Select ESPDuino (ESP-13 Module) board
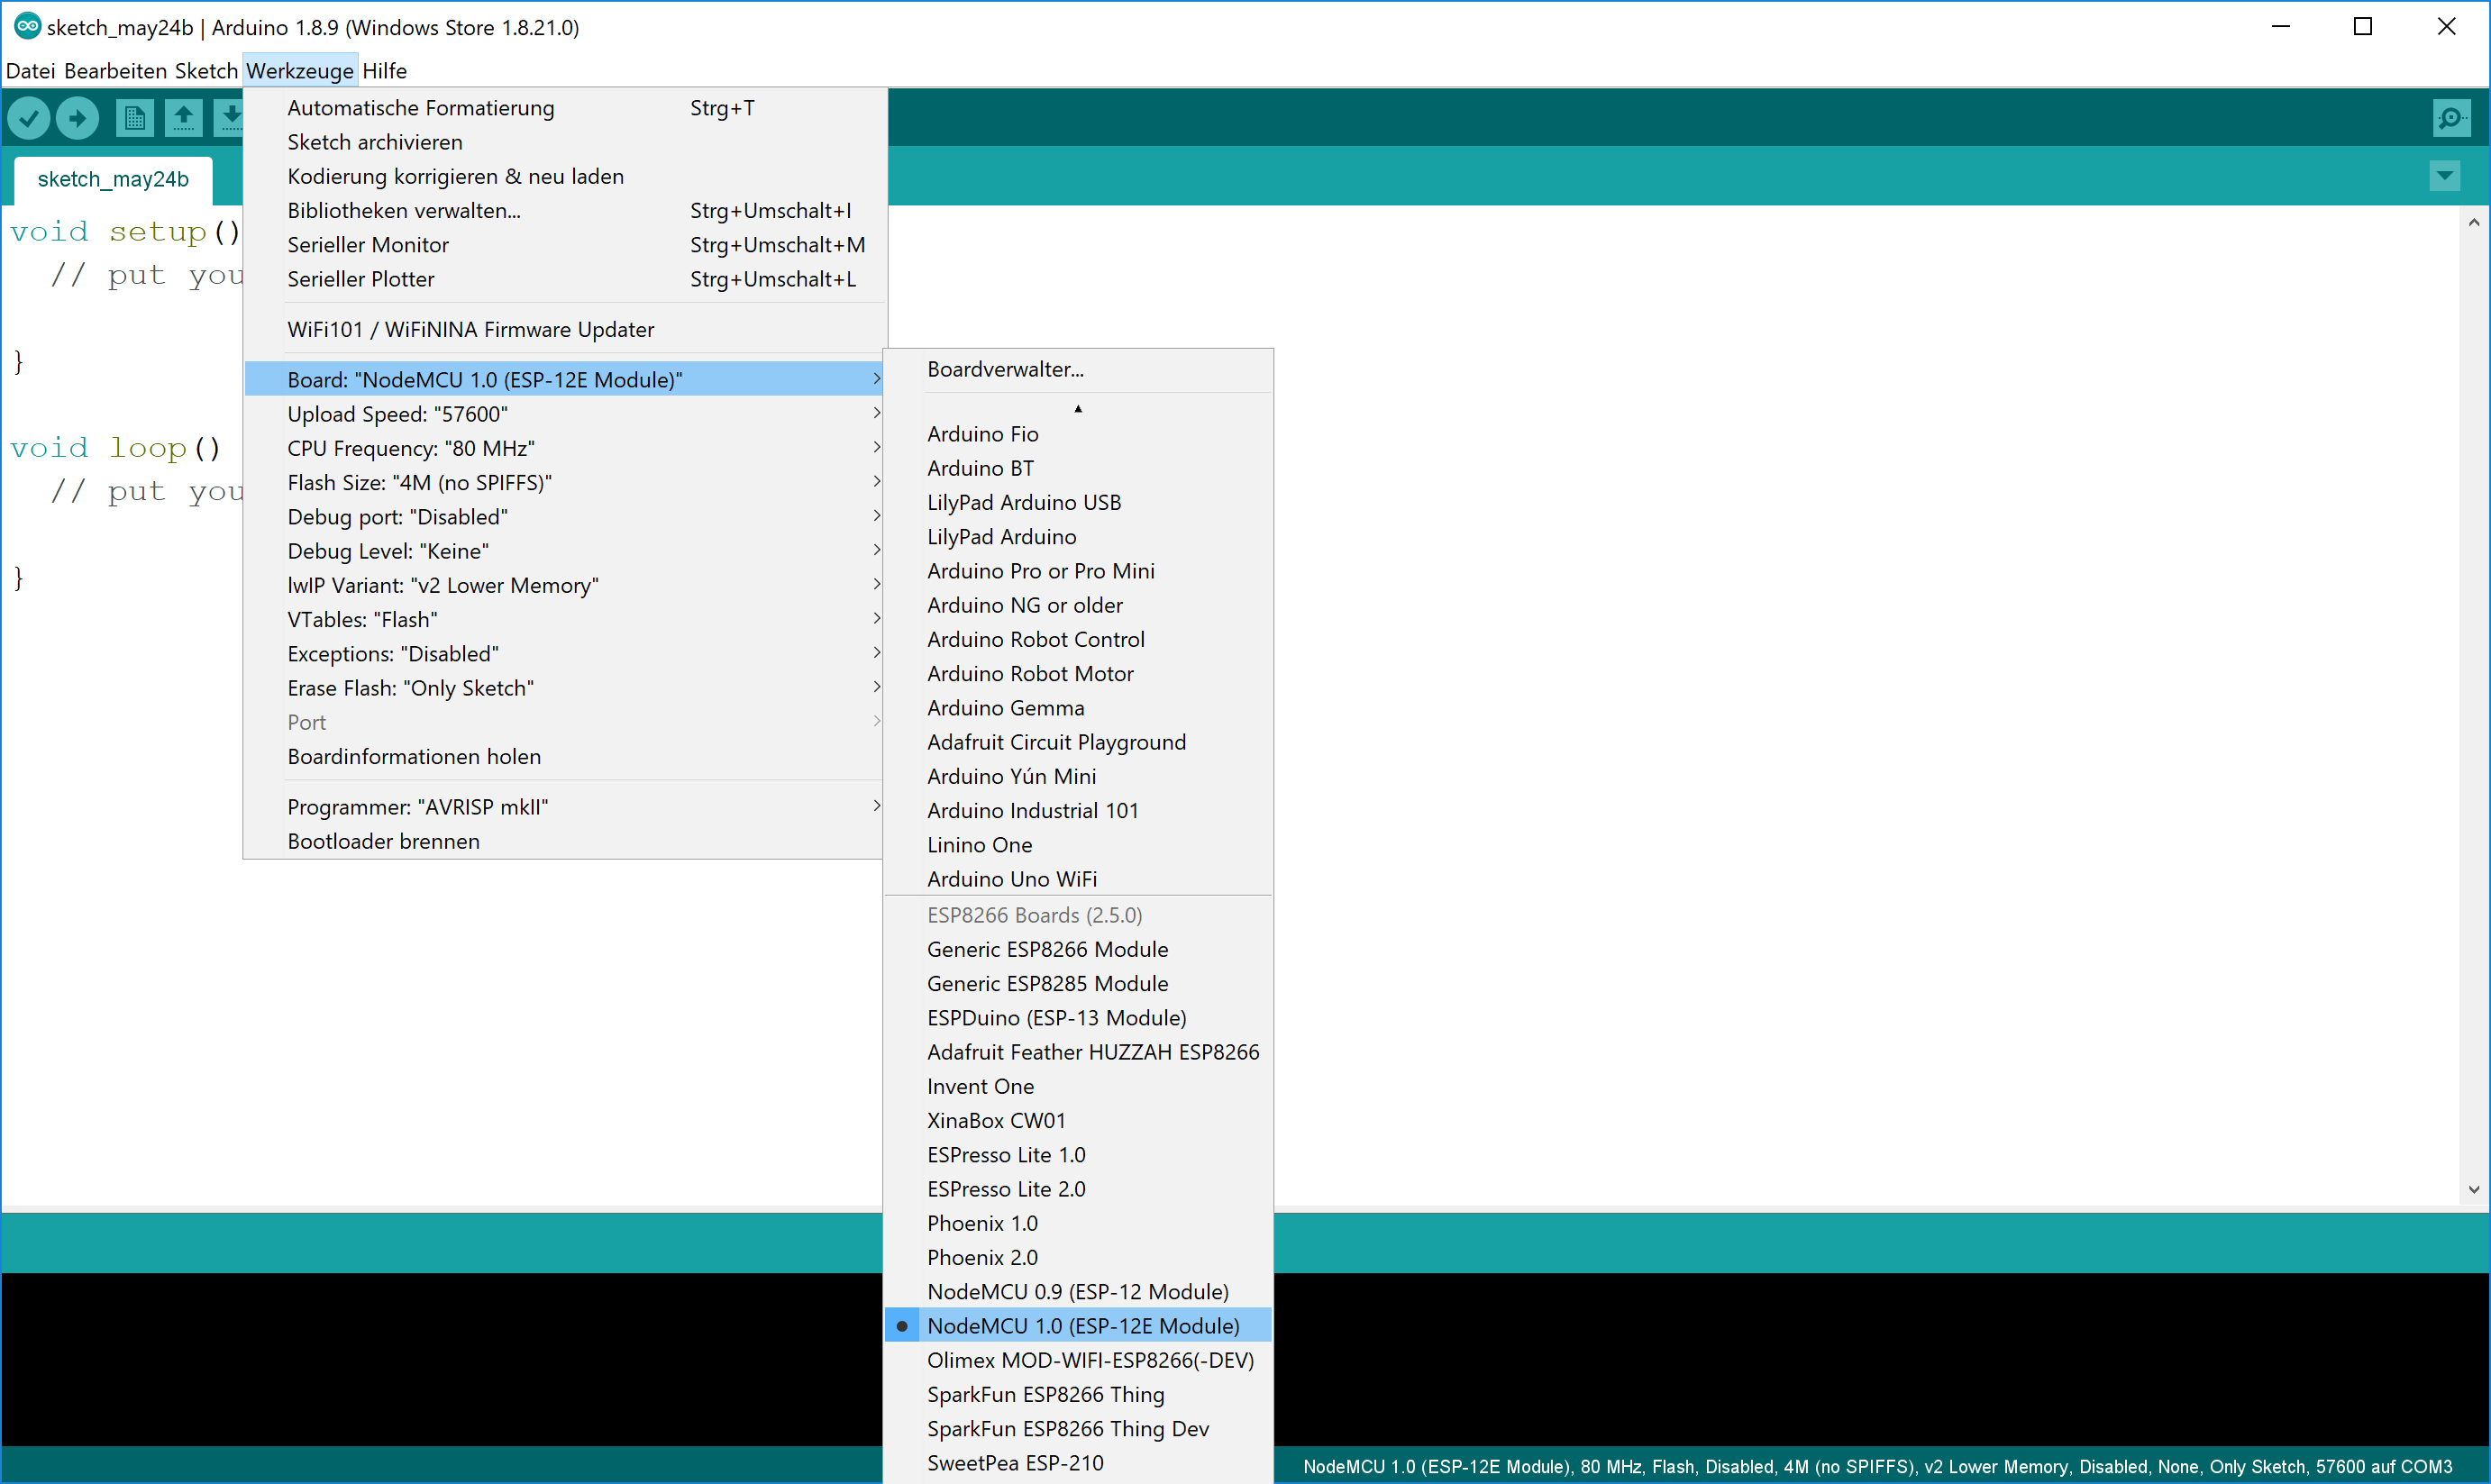 [x=1078, y=1017]
